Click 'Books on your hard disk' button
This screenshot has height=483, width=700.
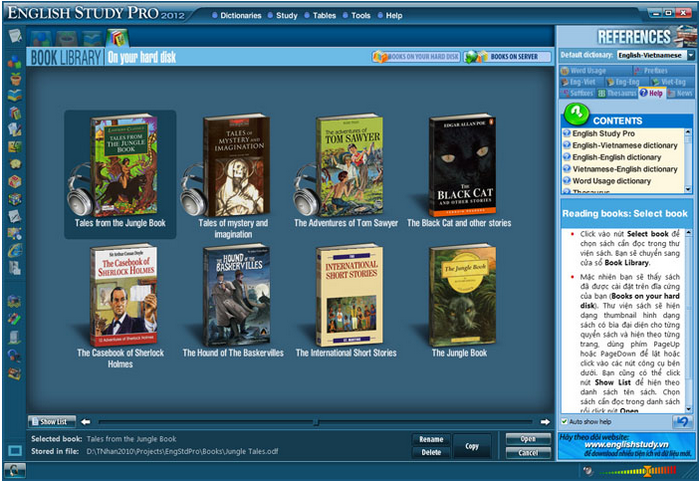click(x=413, y=57)
